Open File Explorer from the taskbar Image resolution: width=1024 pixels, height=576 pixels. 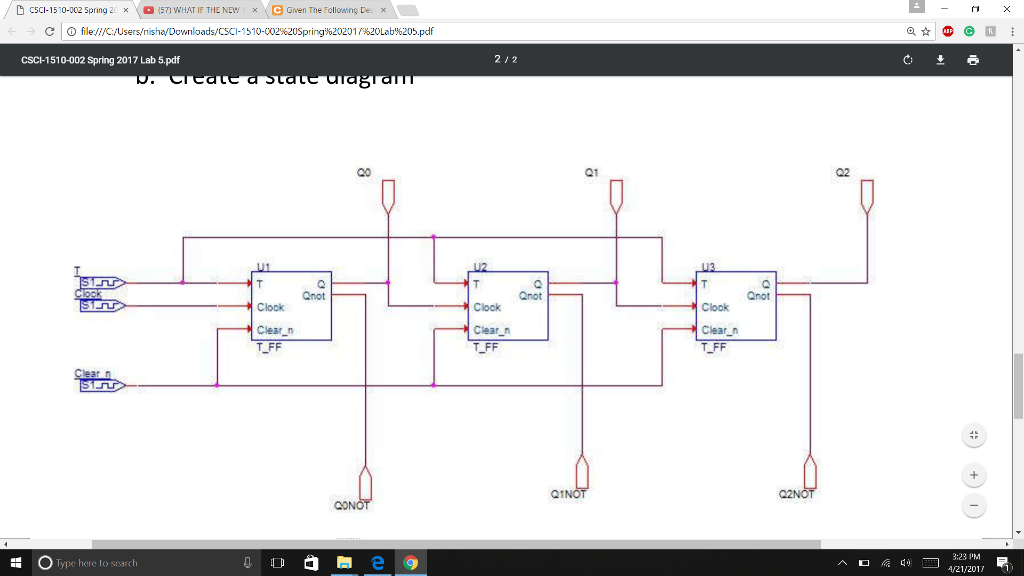344,563
